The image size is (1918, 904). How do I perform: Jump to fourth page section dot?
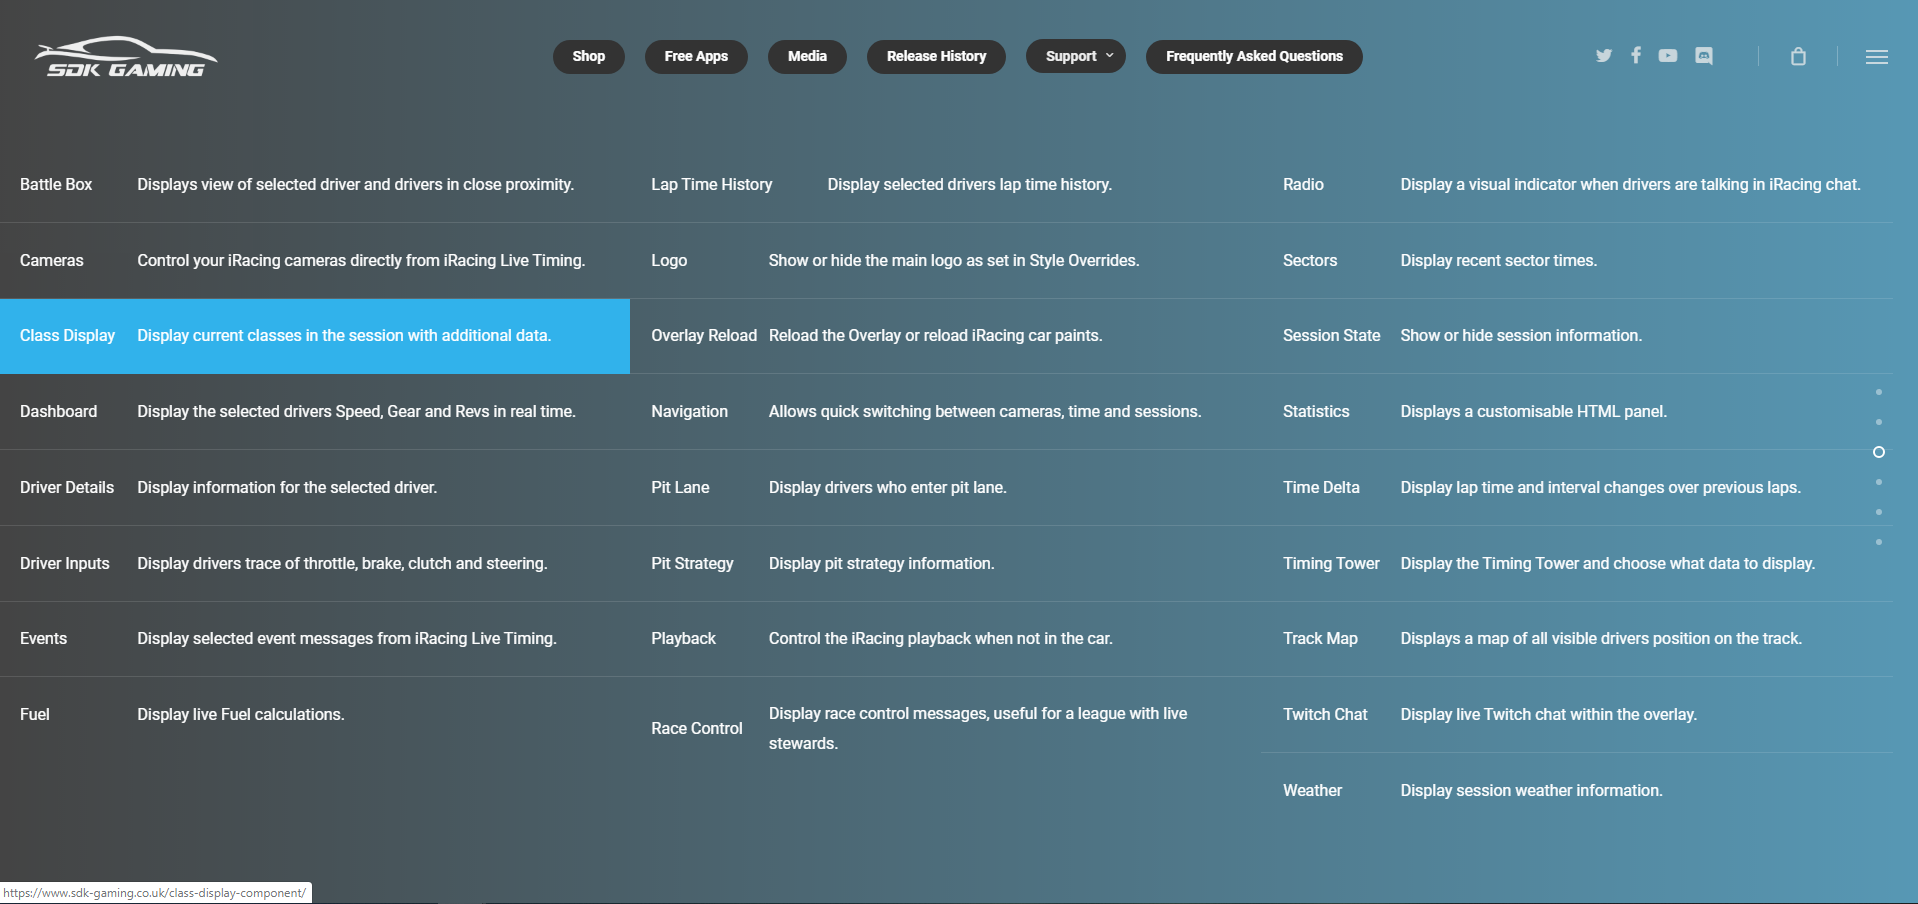pos(1879,482)
